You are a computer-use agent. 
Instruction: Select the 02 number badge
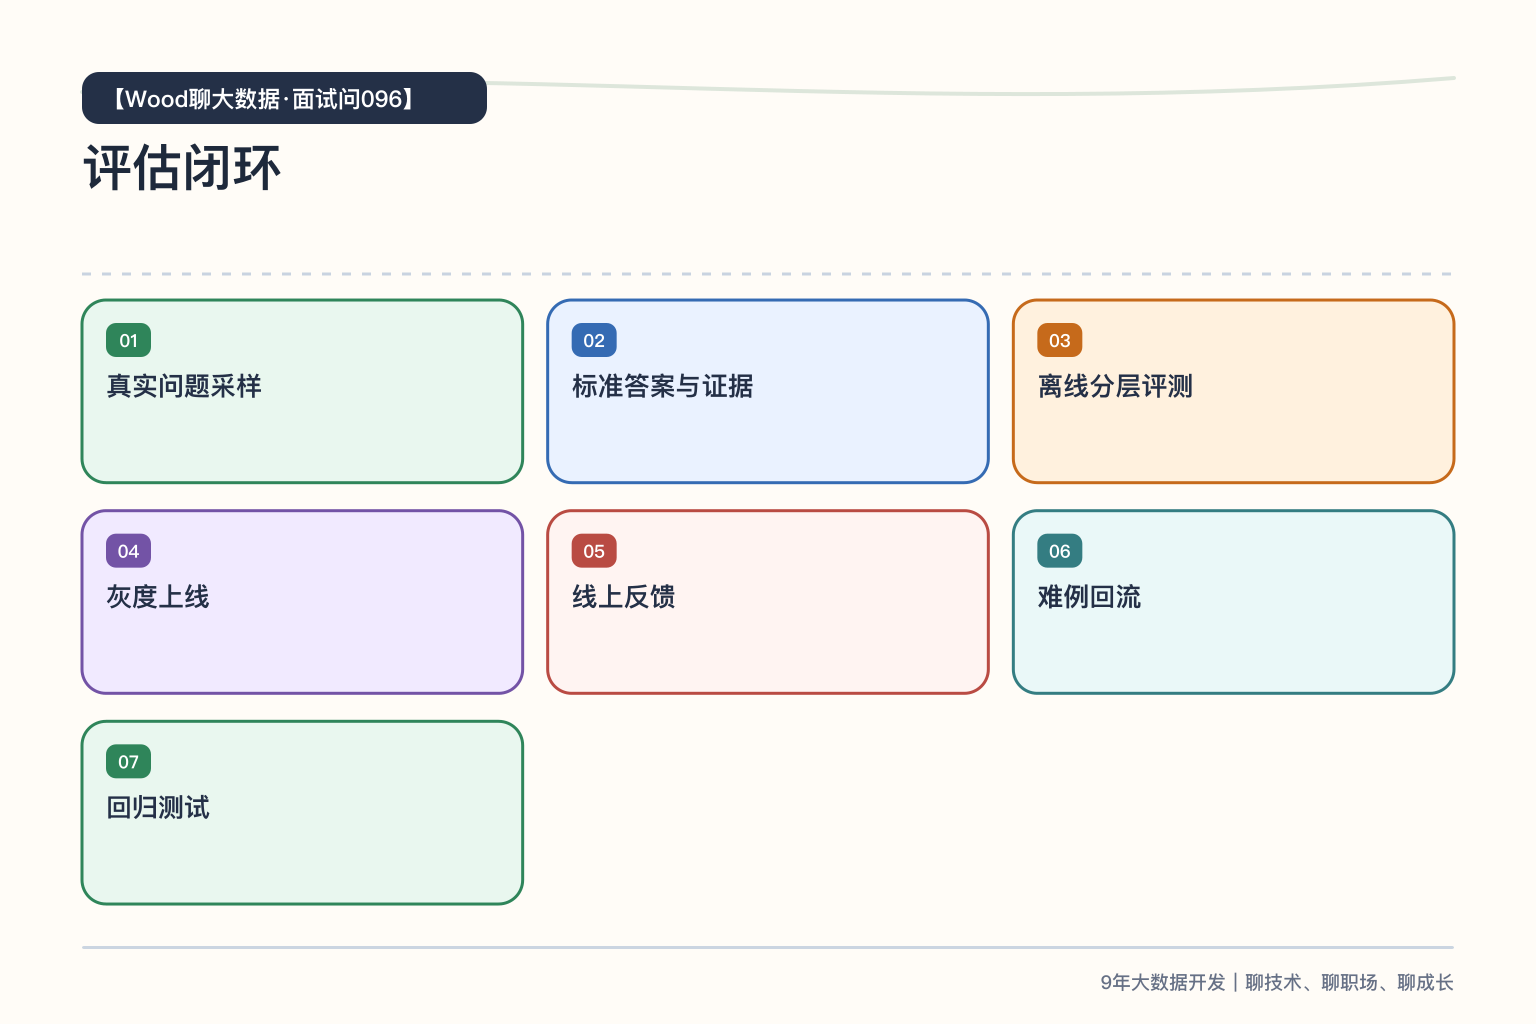click(594, 340)
